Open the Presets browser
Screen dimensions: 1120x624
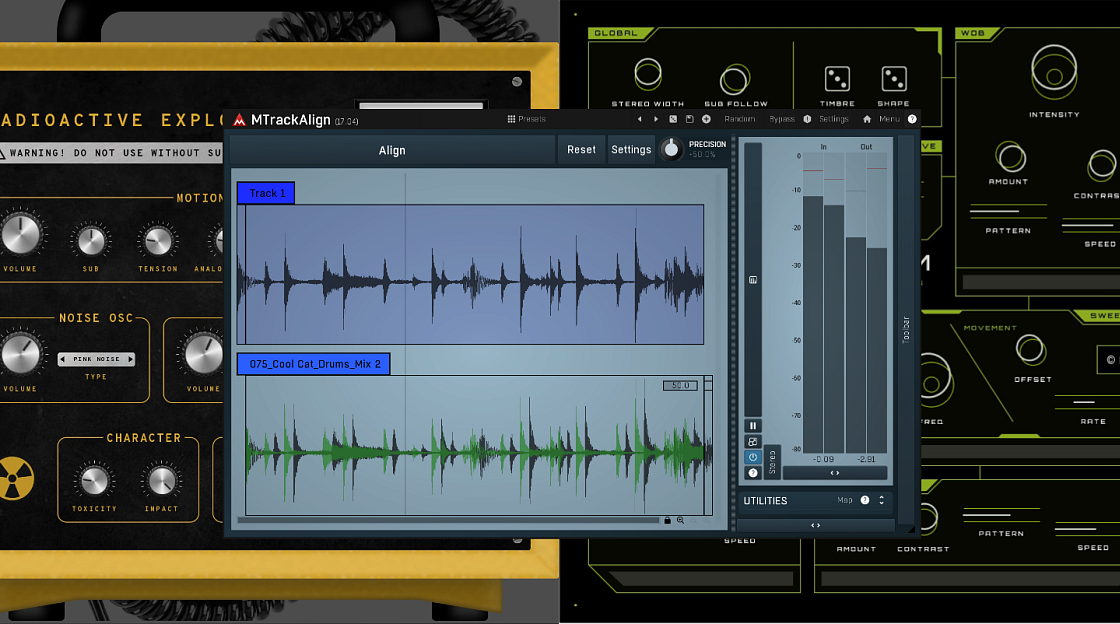(526, 119)
